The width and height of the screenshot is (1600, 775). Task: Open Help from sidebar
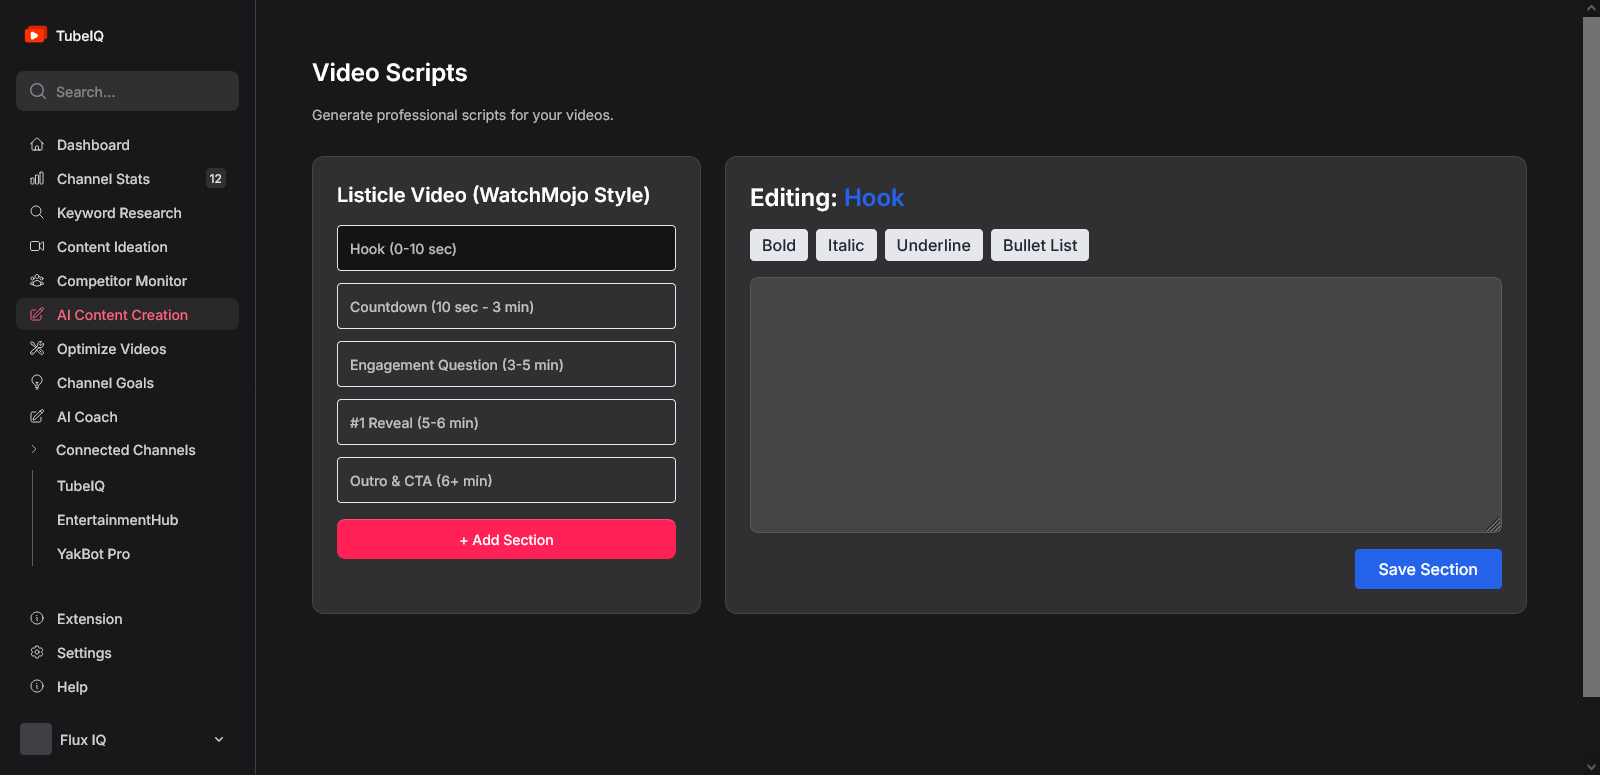click(x=127, y=687)
